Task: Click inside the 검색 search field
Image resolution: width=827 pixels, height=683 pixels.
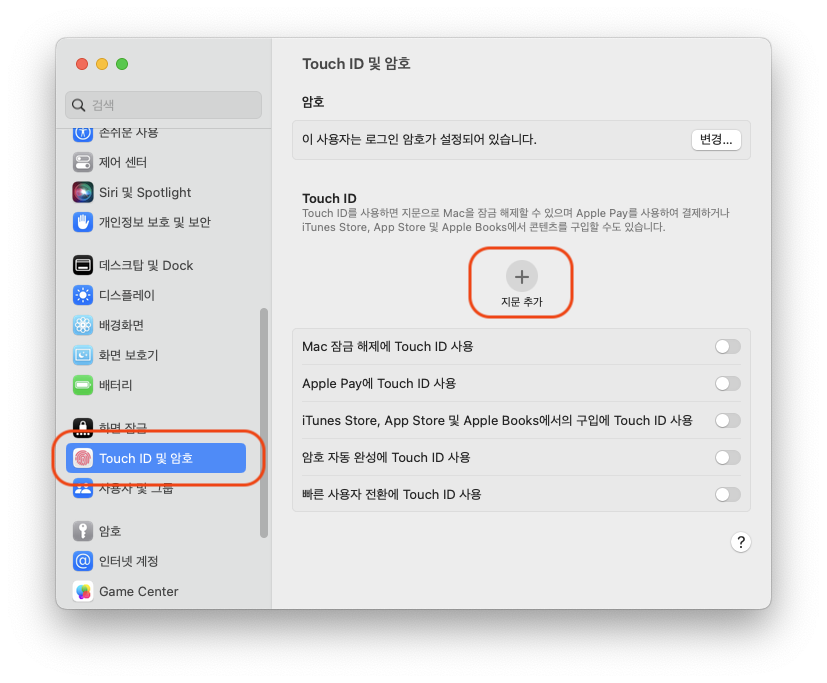Action: tap(163, 105)
